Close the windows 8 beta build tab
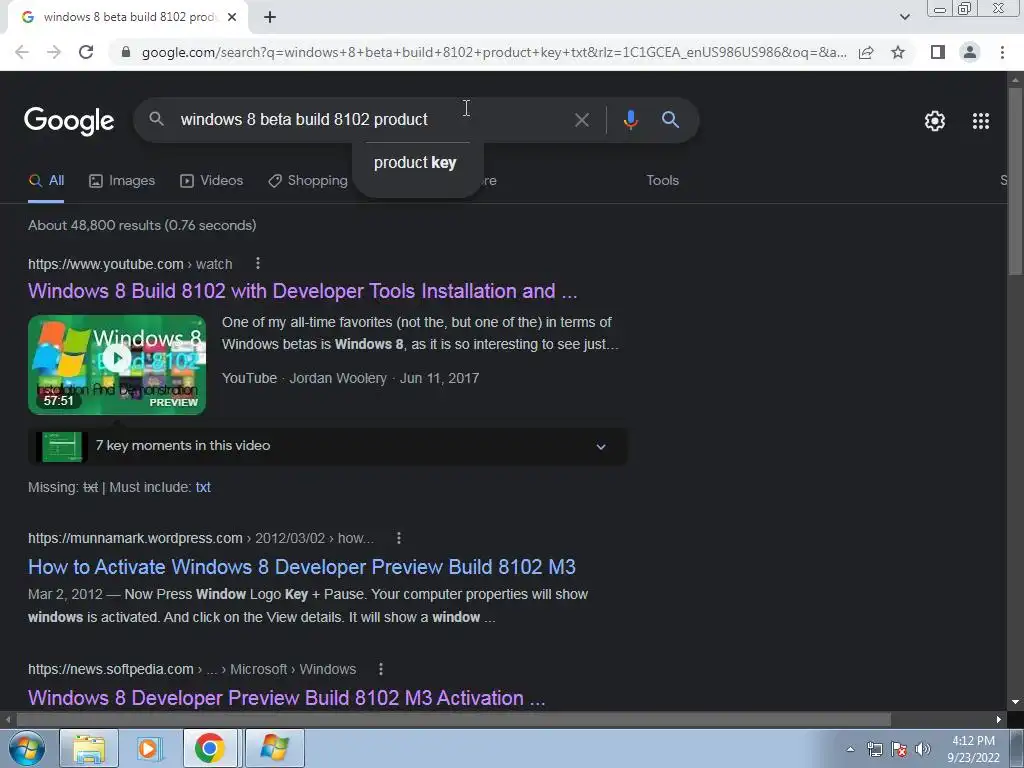The width and height of the screenshot is (1024, 768). click(232, 18)
